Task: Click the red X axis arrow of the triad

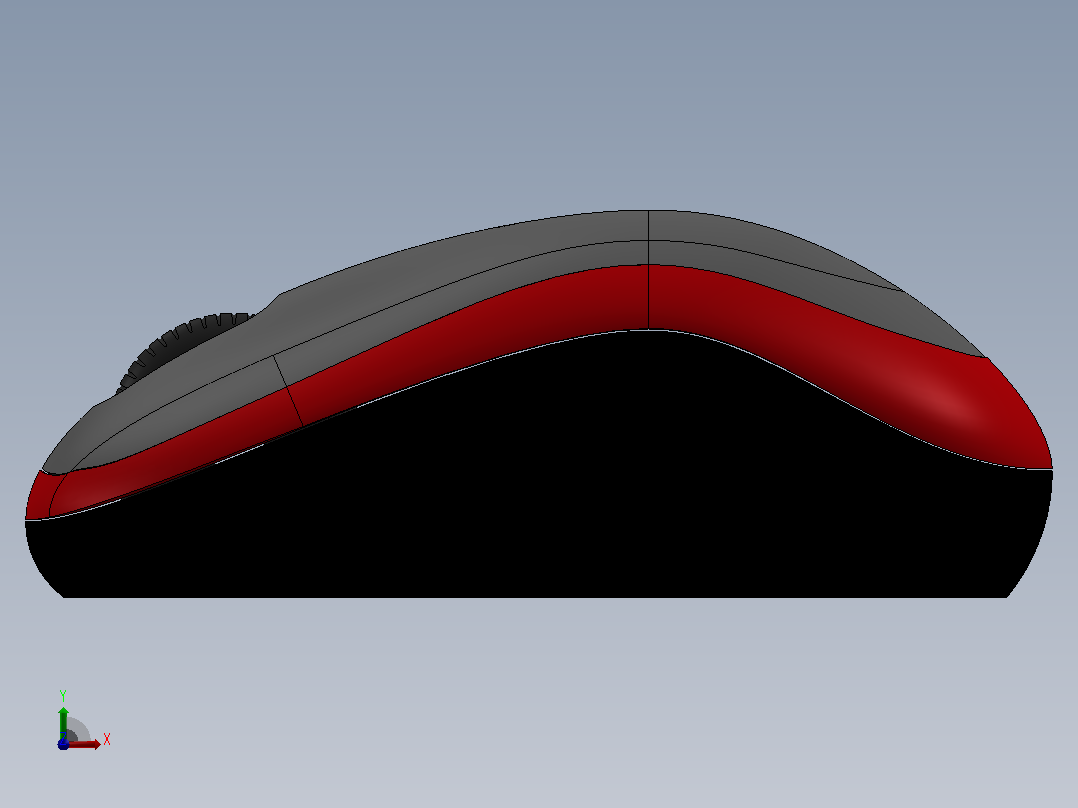Action: pos(85,744)
